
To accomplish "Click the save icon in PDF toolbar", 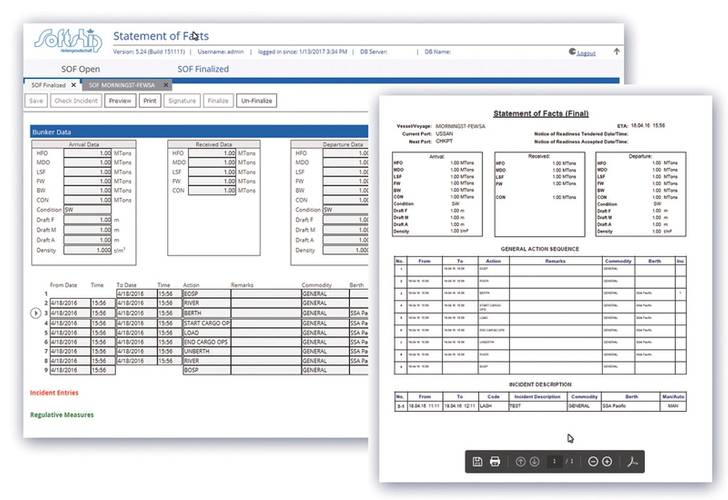I will pyautogui.click(x=479, y=461).
